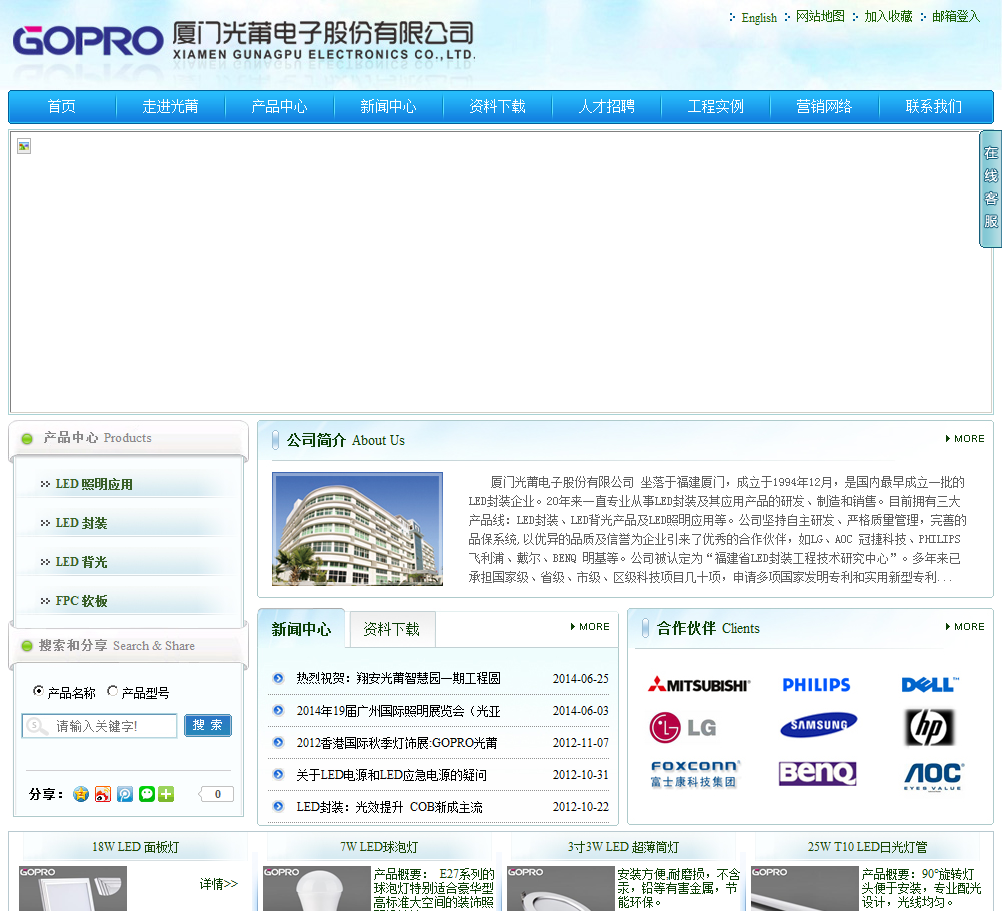The height and width of the screenshot is (911, 1002).
Task: Open the 18W LED panel light thumbnail
Action: tap(73, 889)
